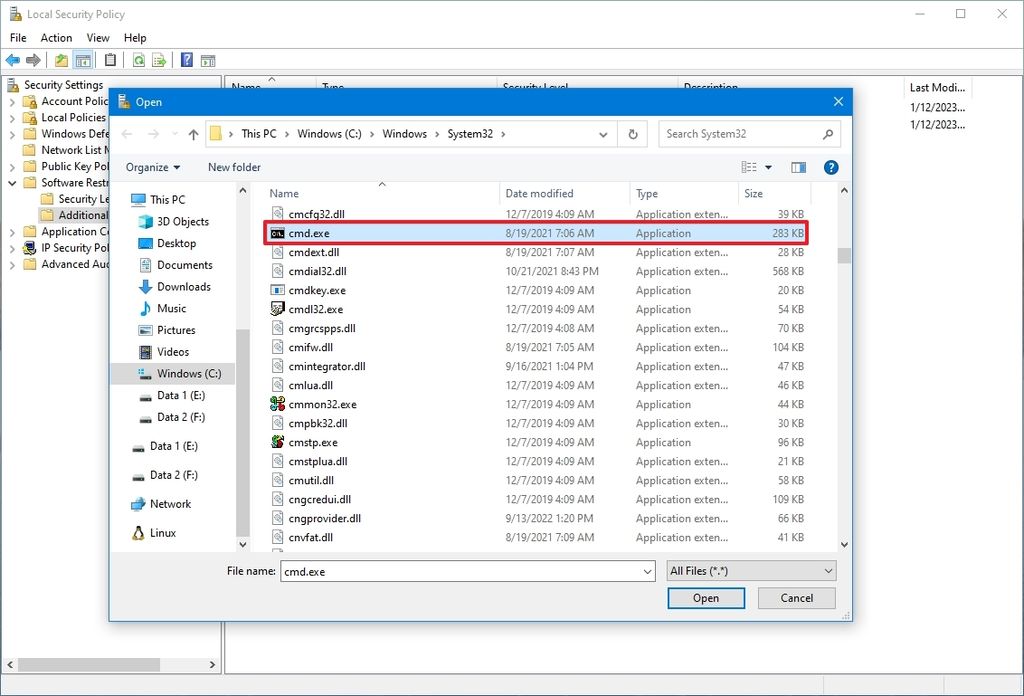Viewport: 1024px width, 696px height.
Task: Click the Cancel button in the Open dialog
Action: [796, 597]
